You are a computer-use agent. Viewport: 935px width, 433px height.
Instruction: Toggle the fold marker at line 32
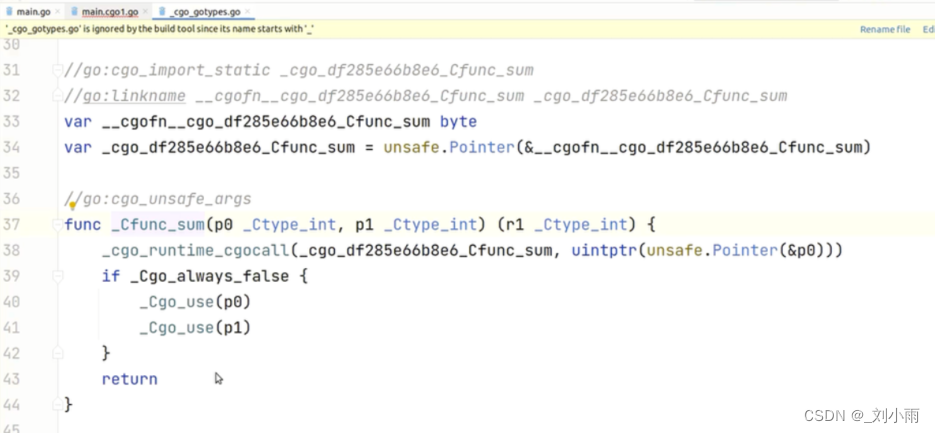[x=57, y=96]
